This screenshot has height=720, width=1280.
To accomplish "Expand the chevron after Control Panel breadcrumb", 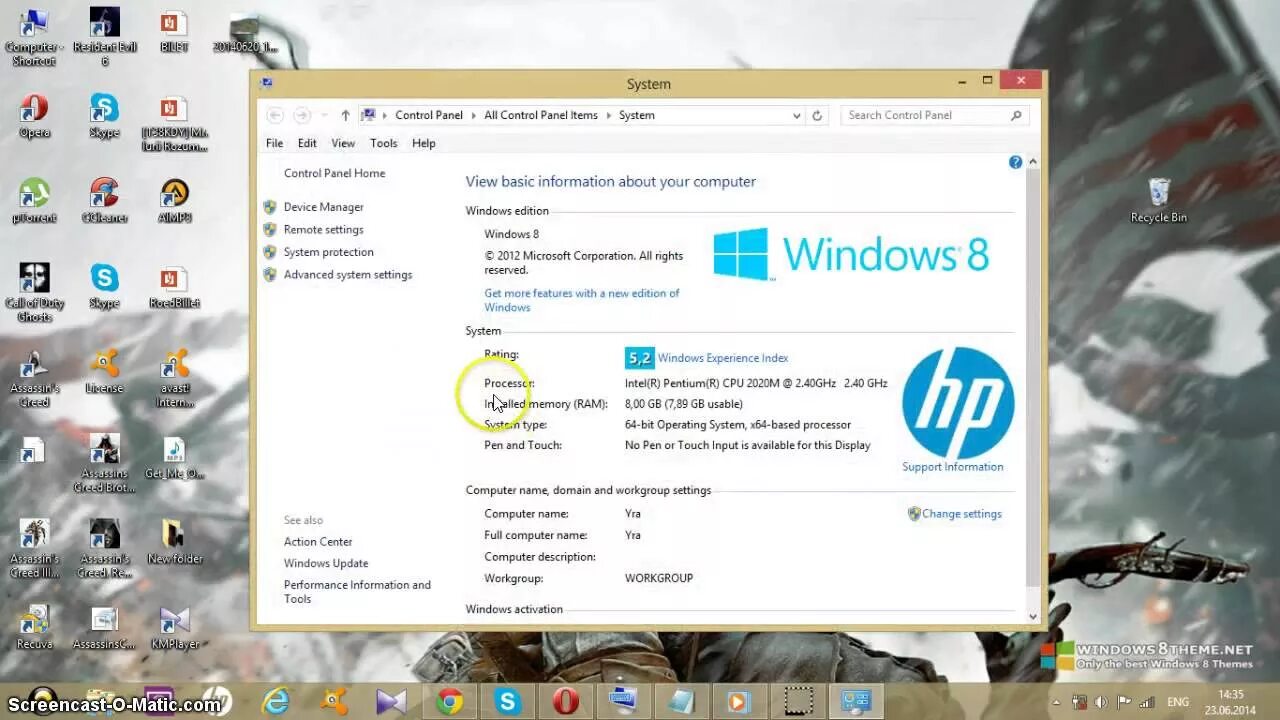I will (x=474, y=115).
